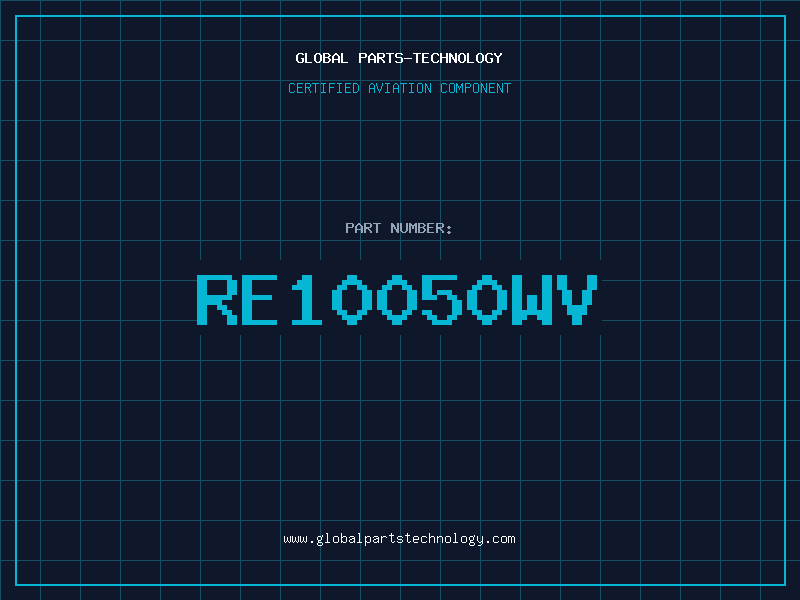
Task: Open the www.globalpartstechnology.com link
Action: click(399, 539)
